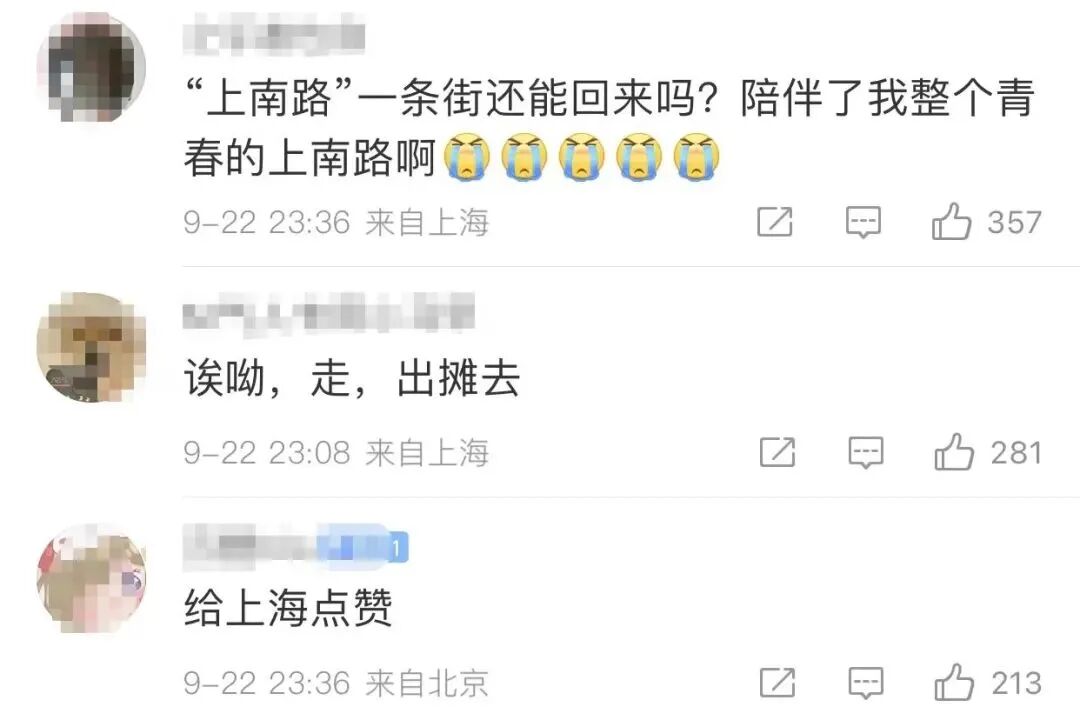The height and width of the screenshot is (720, 1080).
Task: Open replies for the "出摊去" comment
Action: pyautogui.click(x=866, y=453)
